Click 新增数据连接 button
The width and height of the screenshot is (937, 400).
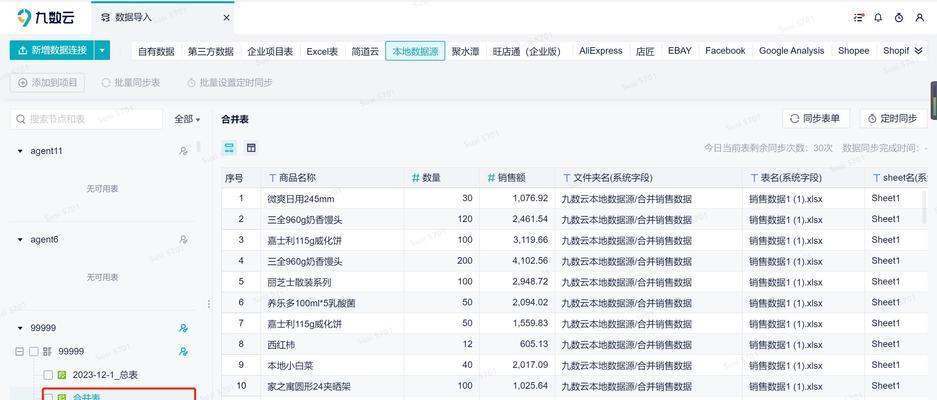pyautogui.click(x=52, y=50)
